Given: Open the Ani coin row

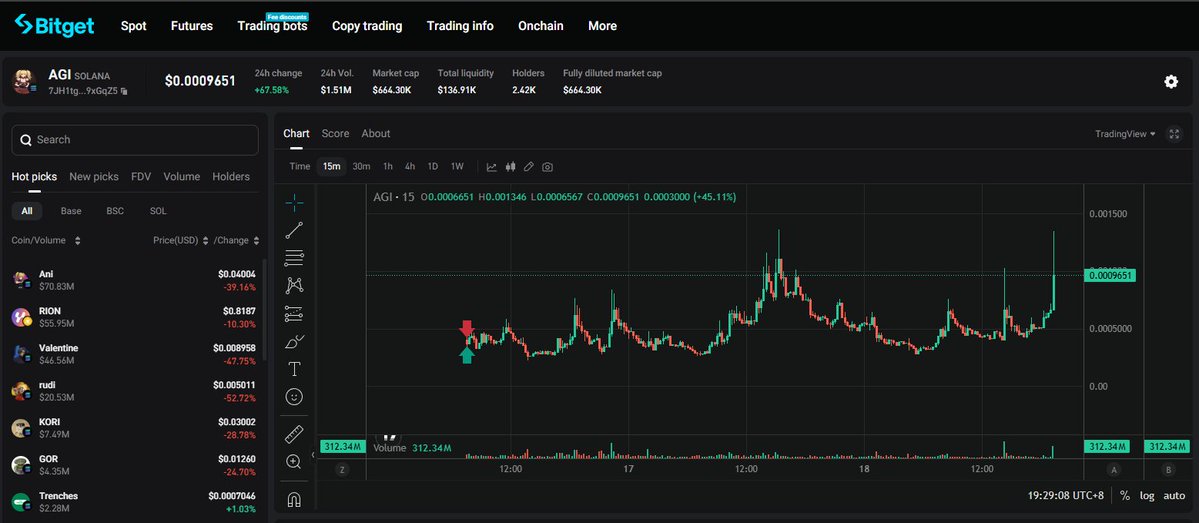Looking at the screenshot, I should [135, 280].
